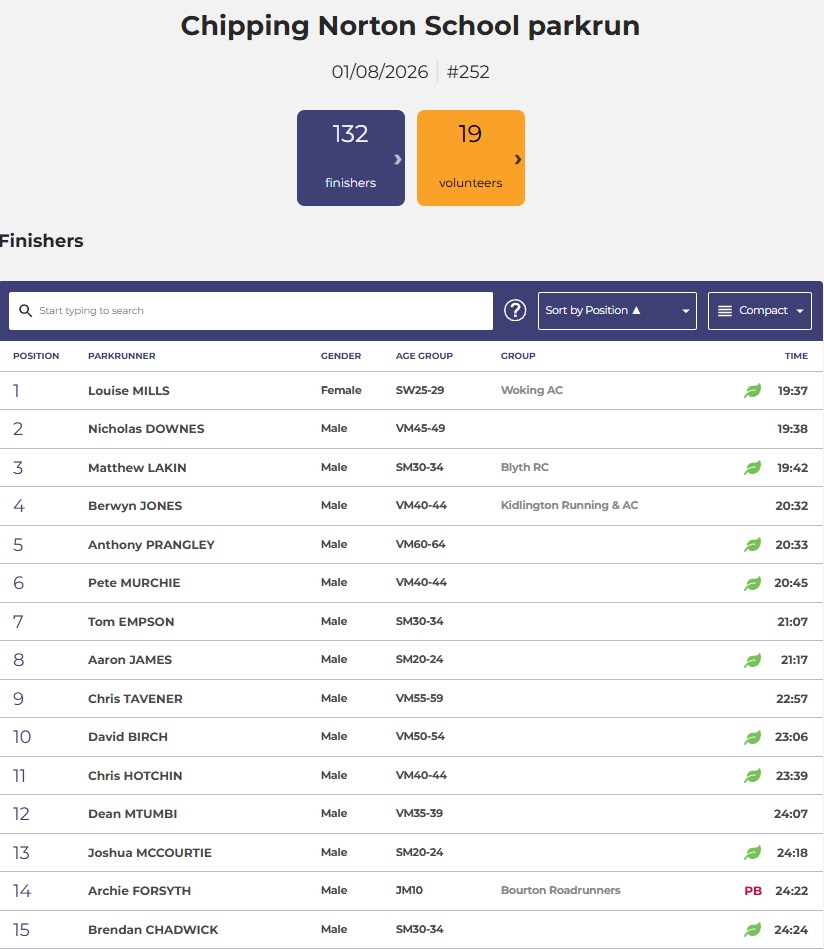Click the leaf icon in David BIRCH's row

[x=753, y=737]
